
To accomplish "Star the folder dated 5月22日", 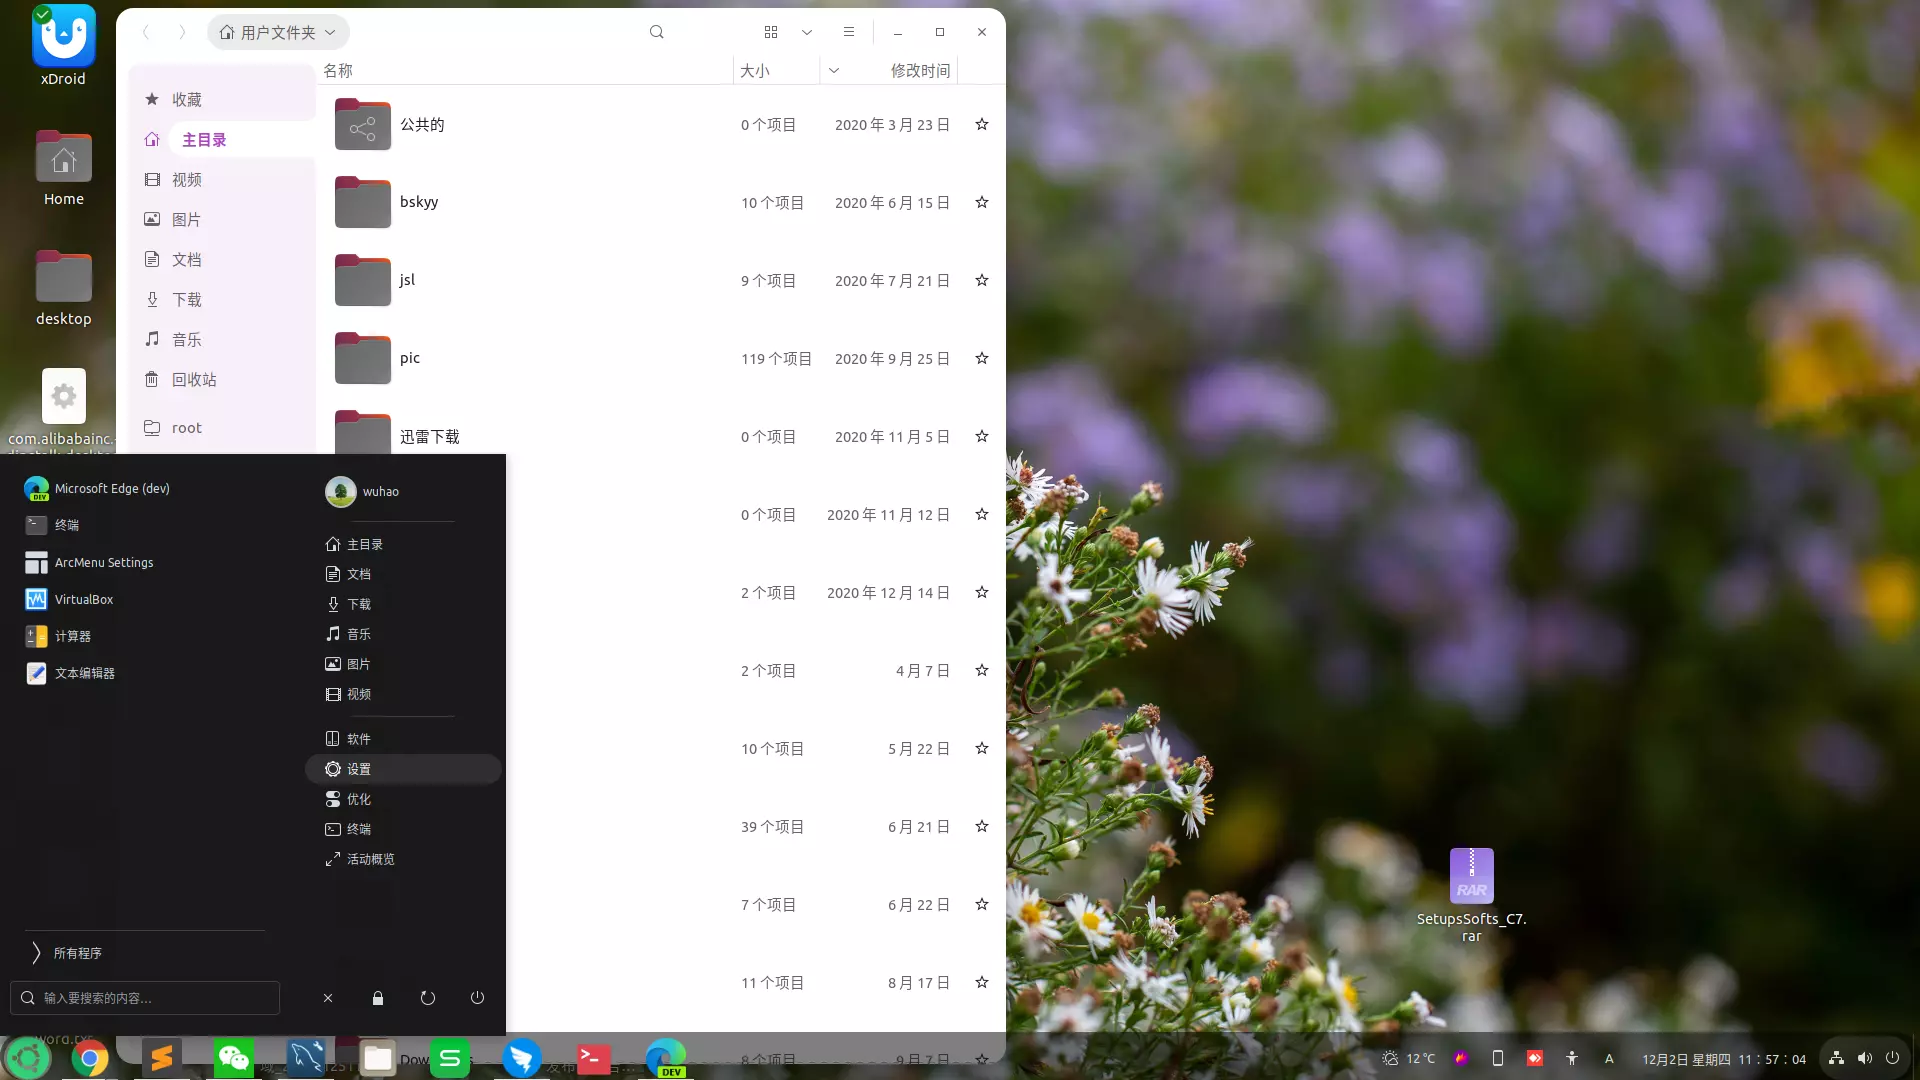I will (982, 749).
